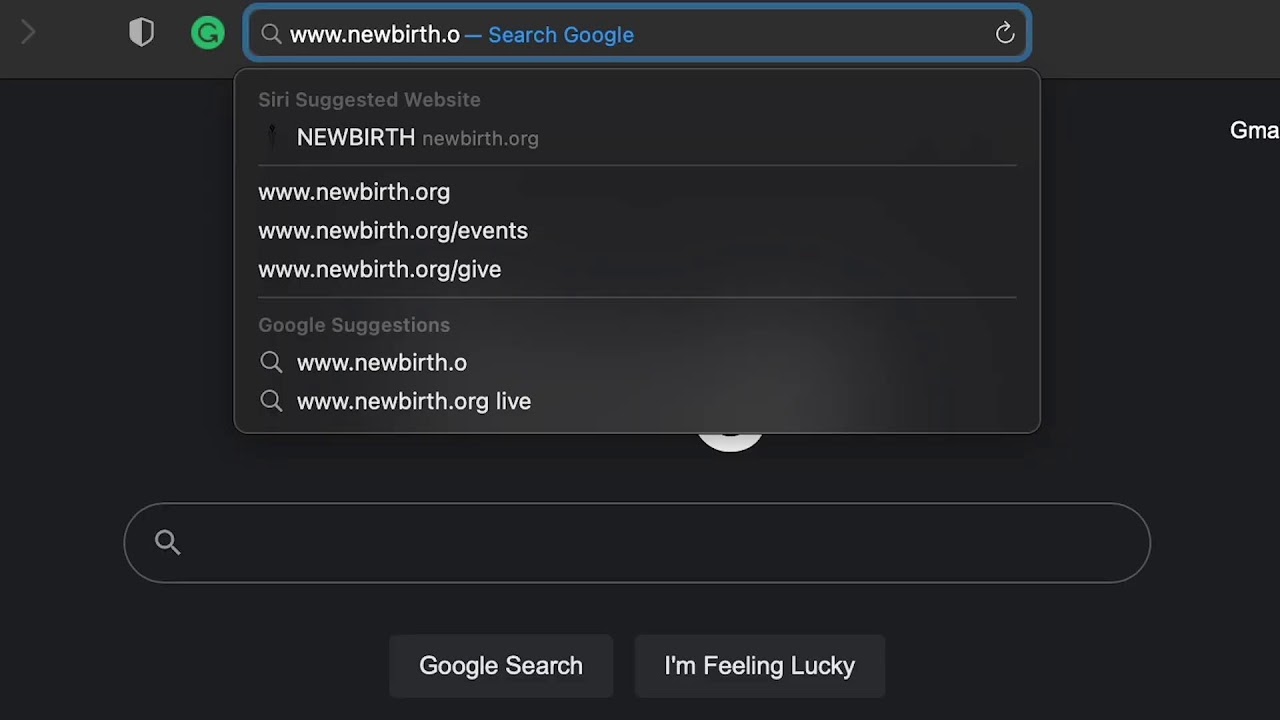Choose the www.newbirth.org suggestion
This screenshot has height=720, width=1280.
pos(637,192)
